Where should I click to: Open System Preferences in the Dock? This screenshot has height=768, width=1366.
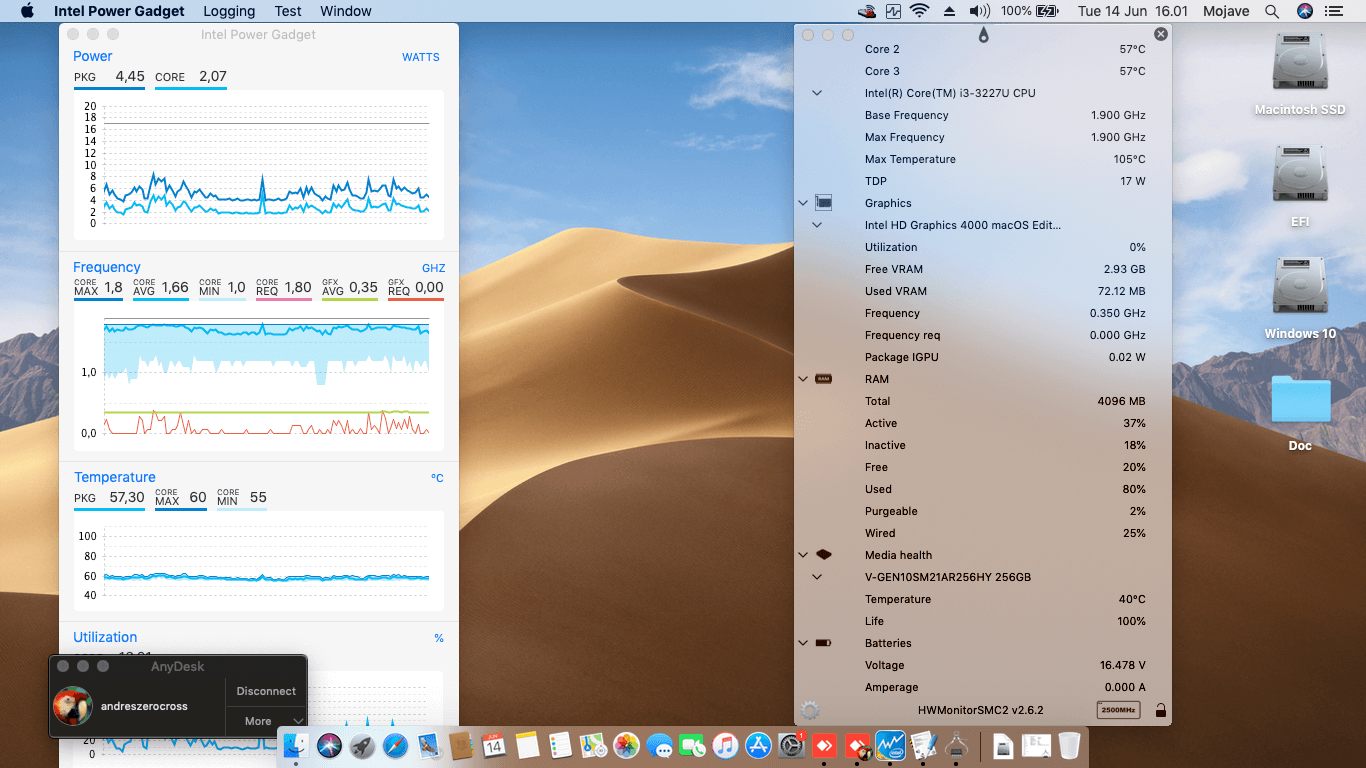point(791,745)
